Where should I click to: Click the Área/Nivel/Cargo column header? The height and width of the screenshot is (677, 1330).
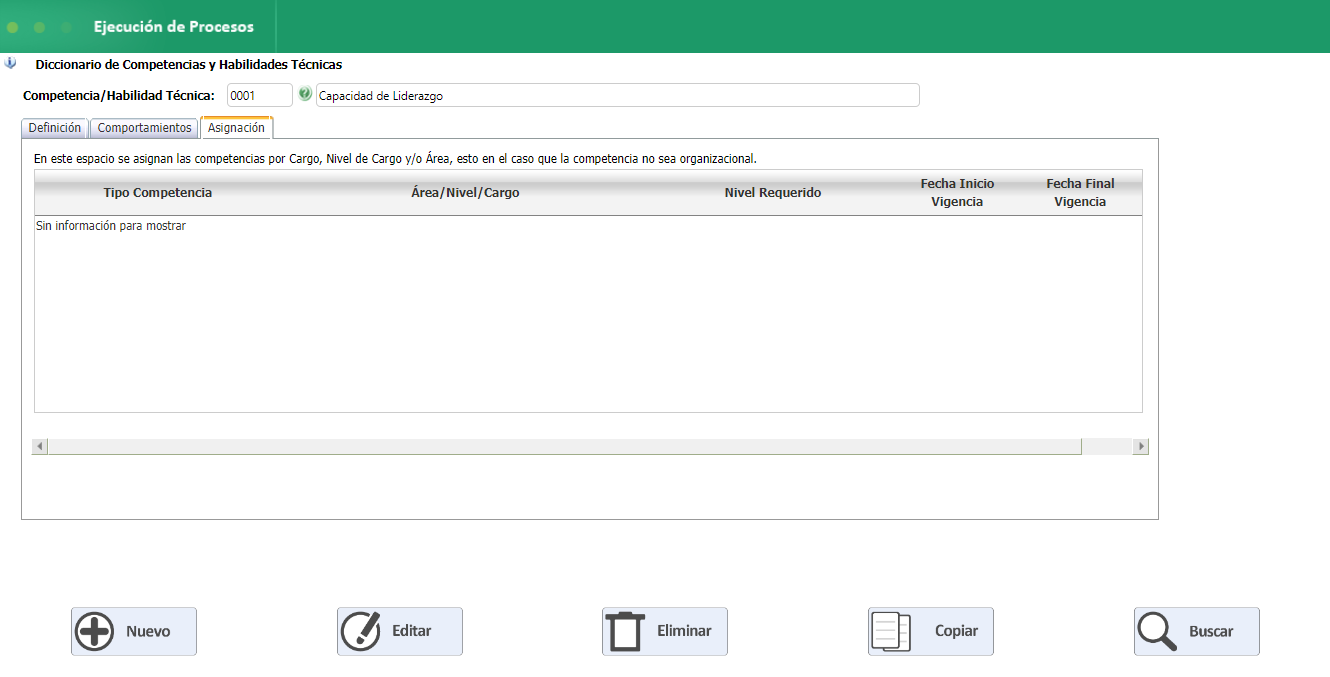point(465,193)
